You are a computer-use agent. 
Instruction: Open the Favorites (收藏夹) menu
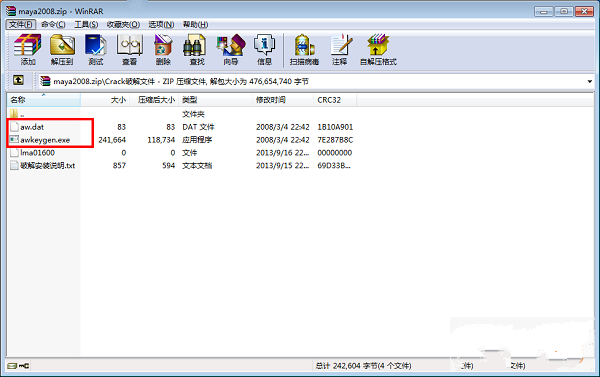(x=123, y=24)
